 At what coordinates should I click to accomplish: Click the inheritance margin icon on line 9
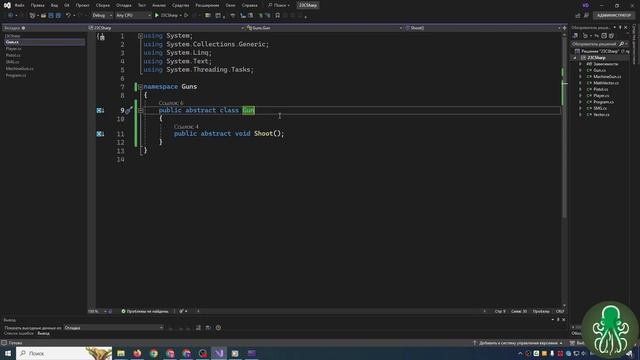tap(100, 110)
